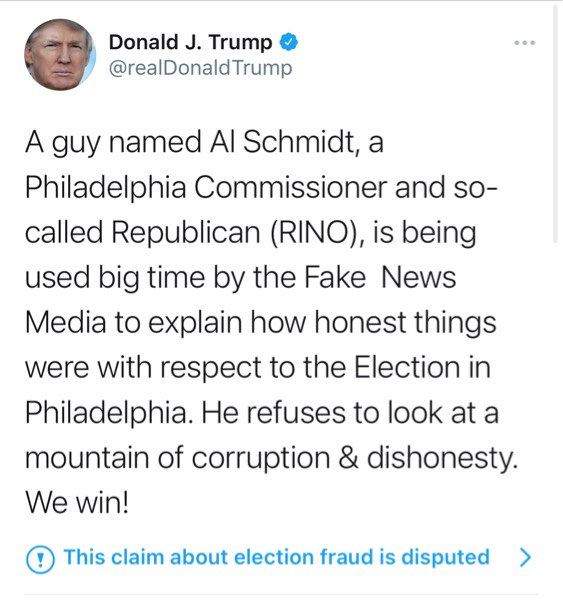The image size is (563, 600).
Task: Click the exclamation warning circle icon
Action: 40,559
